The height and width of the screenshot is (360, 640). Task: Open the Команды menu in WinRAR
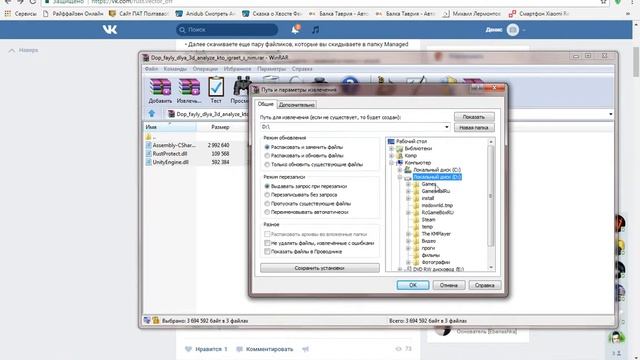click(x=175, y=69)
